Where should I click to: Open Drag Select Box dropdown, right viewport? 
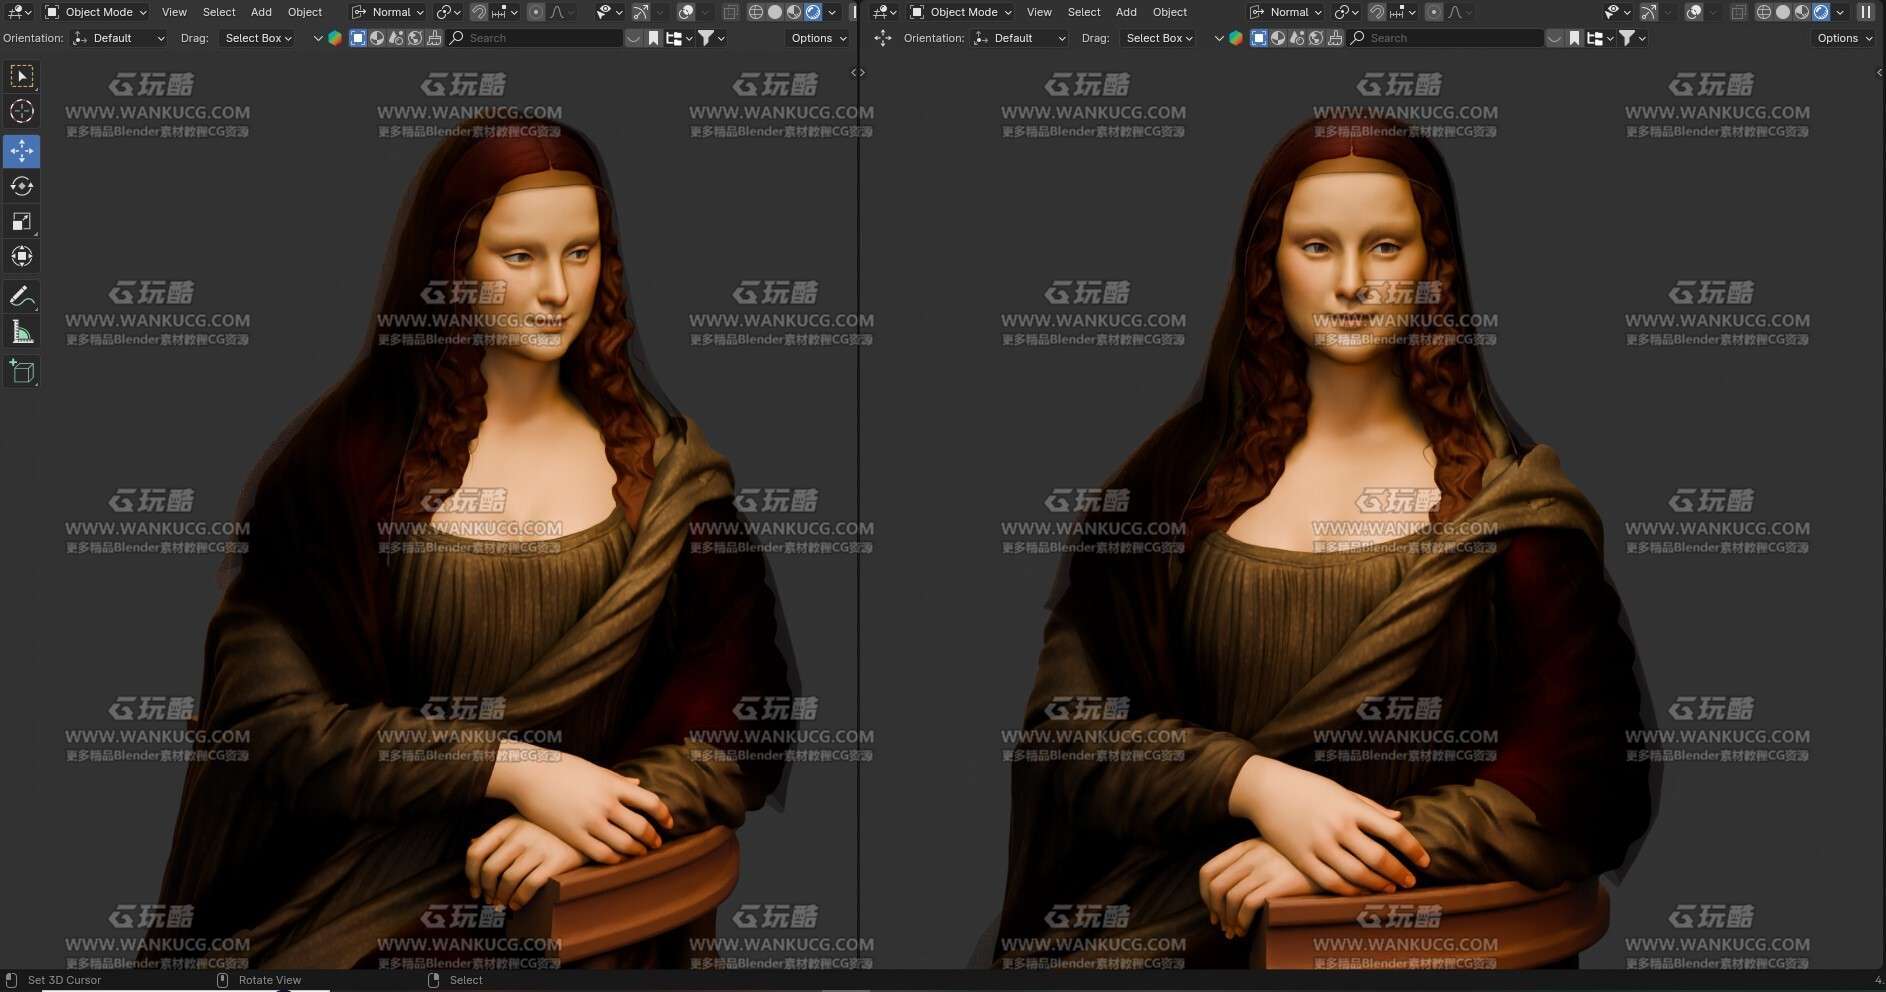pyautogui.click(x=1158, y=38)
